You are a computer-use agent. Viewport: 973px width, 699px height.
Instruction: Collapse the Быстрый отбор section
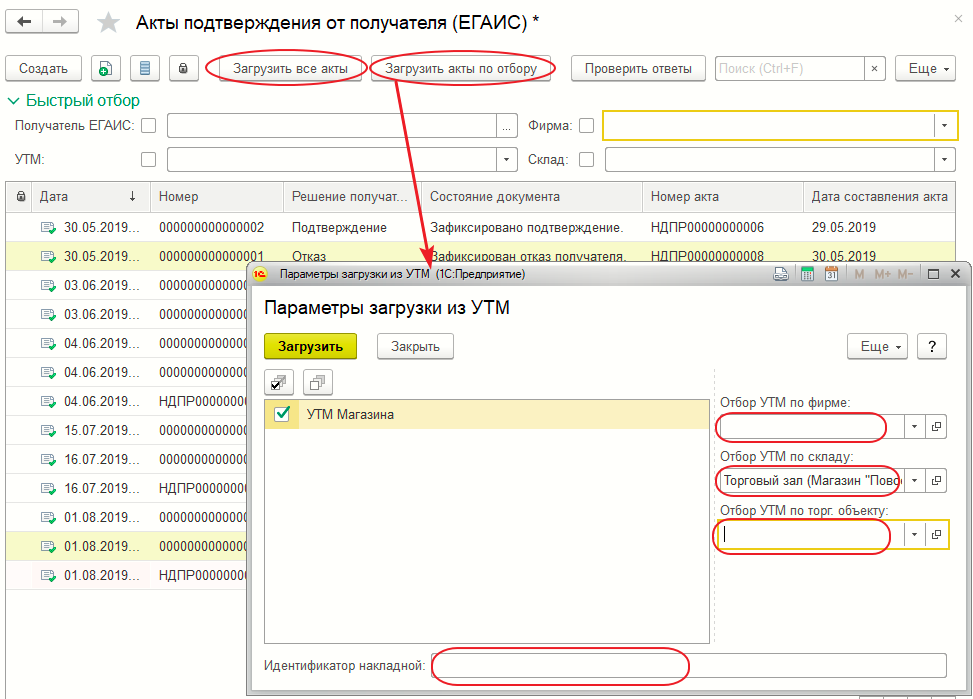[x=15, y=100]
